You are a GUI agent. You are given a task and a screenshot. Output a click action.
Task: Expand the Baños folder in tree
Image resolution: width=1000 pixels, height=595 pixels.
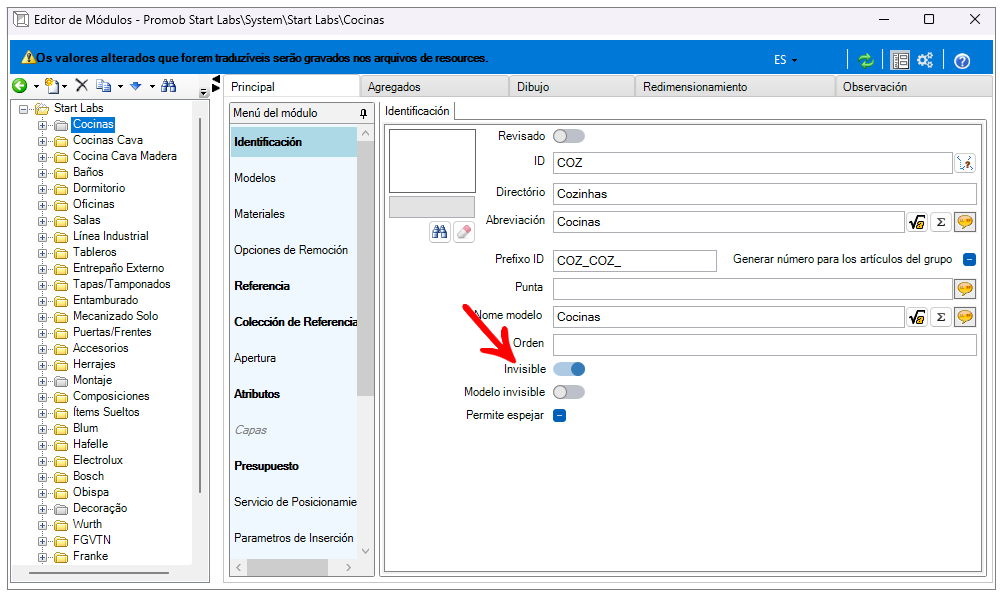click(x=43, y=172)
